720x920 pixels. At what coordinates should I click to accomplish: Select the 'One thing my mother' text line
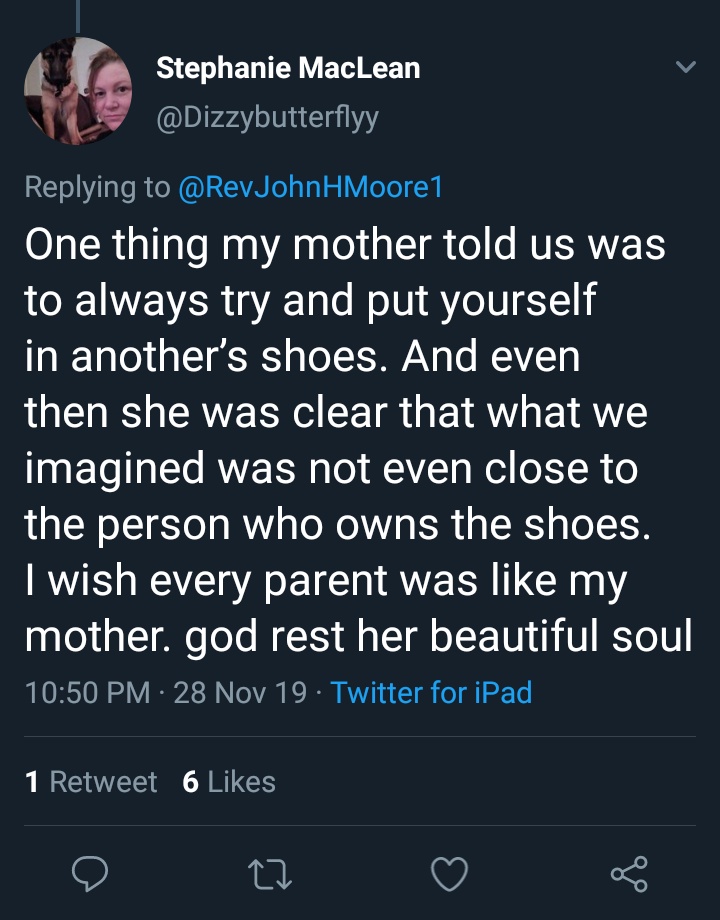[x=345, y=244]
